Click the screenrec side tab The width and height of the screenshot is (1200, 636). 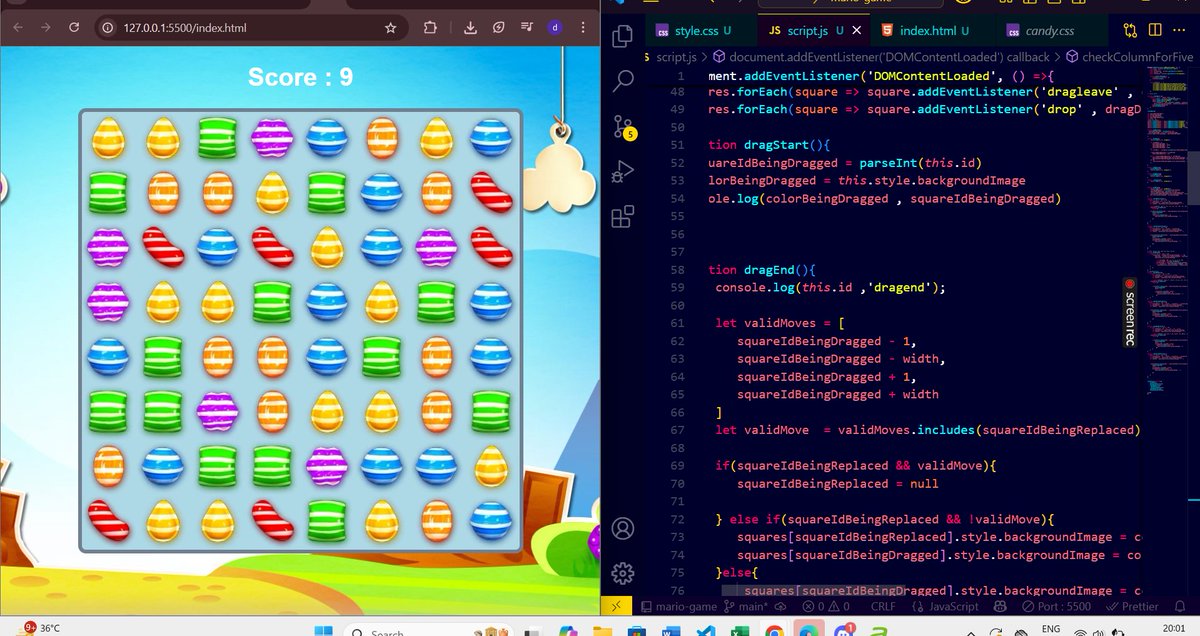(x=1131, y=311)
